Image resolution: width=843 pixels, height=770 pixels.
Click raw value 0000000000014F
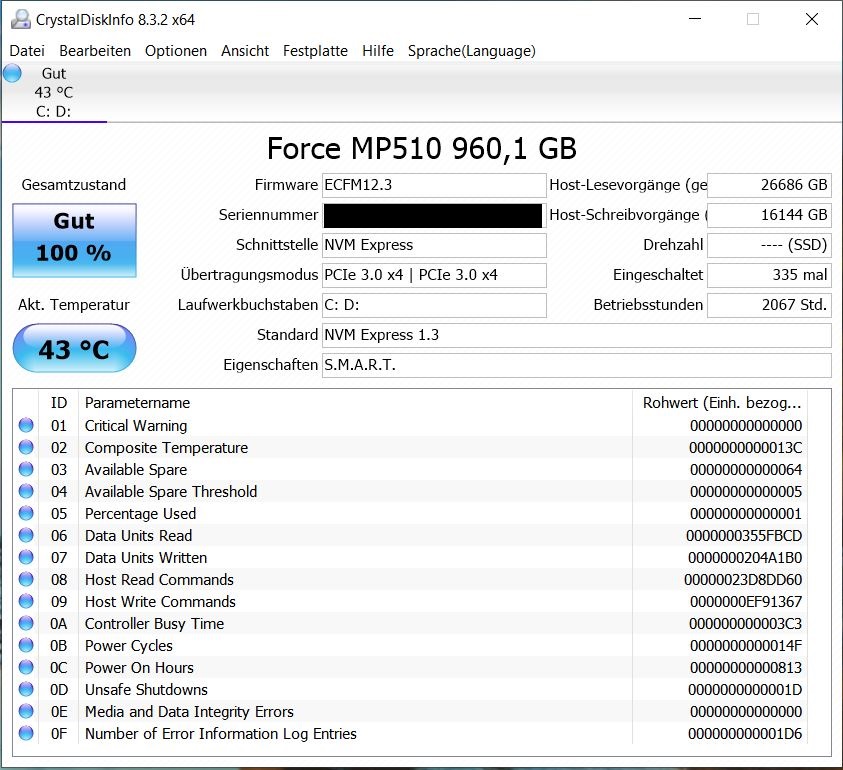pyautogui.click(x=746, y=645)
